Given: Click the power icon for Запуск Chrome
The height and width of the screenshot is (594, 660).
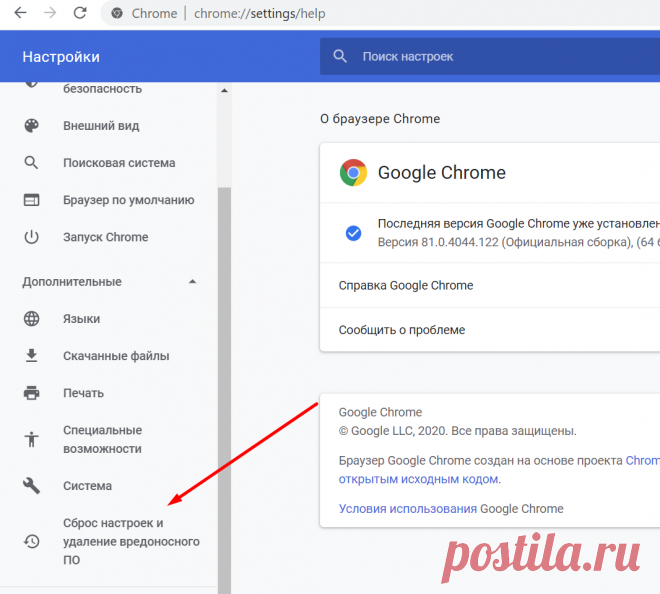Looking at the screenshot, I should [32, 237].
